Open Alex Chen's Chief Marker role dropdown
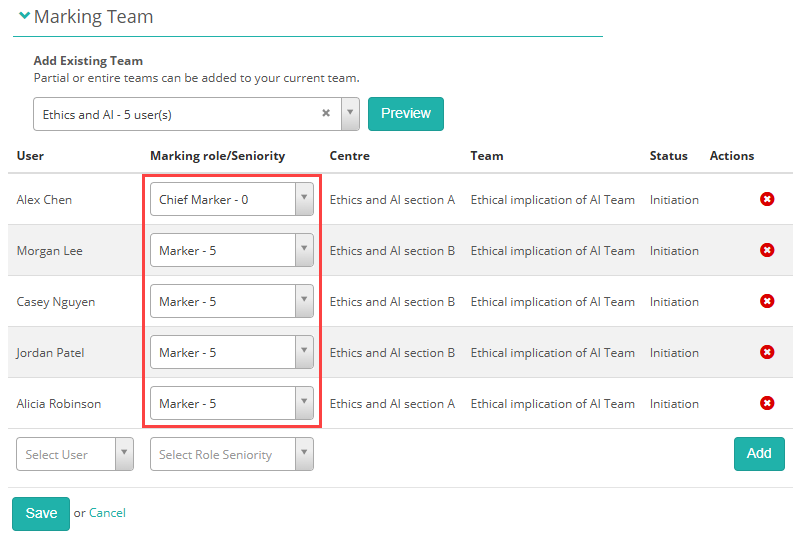 231,200
